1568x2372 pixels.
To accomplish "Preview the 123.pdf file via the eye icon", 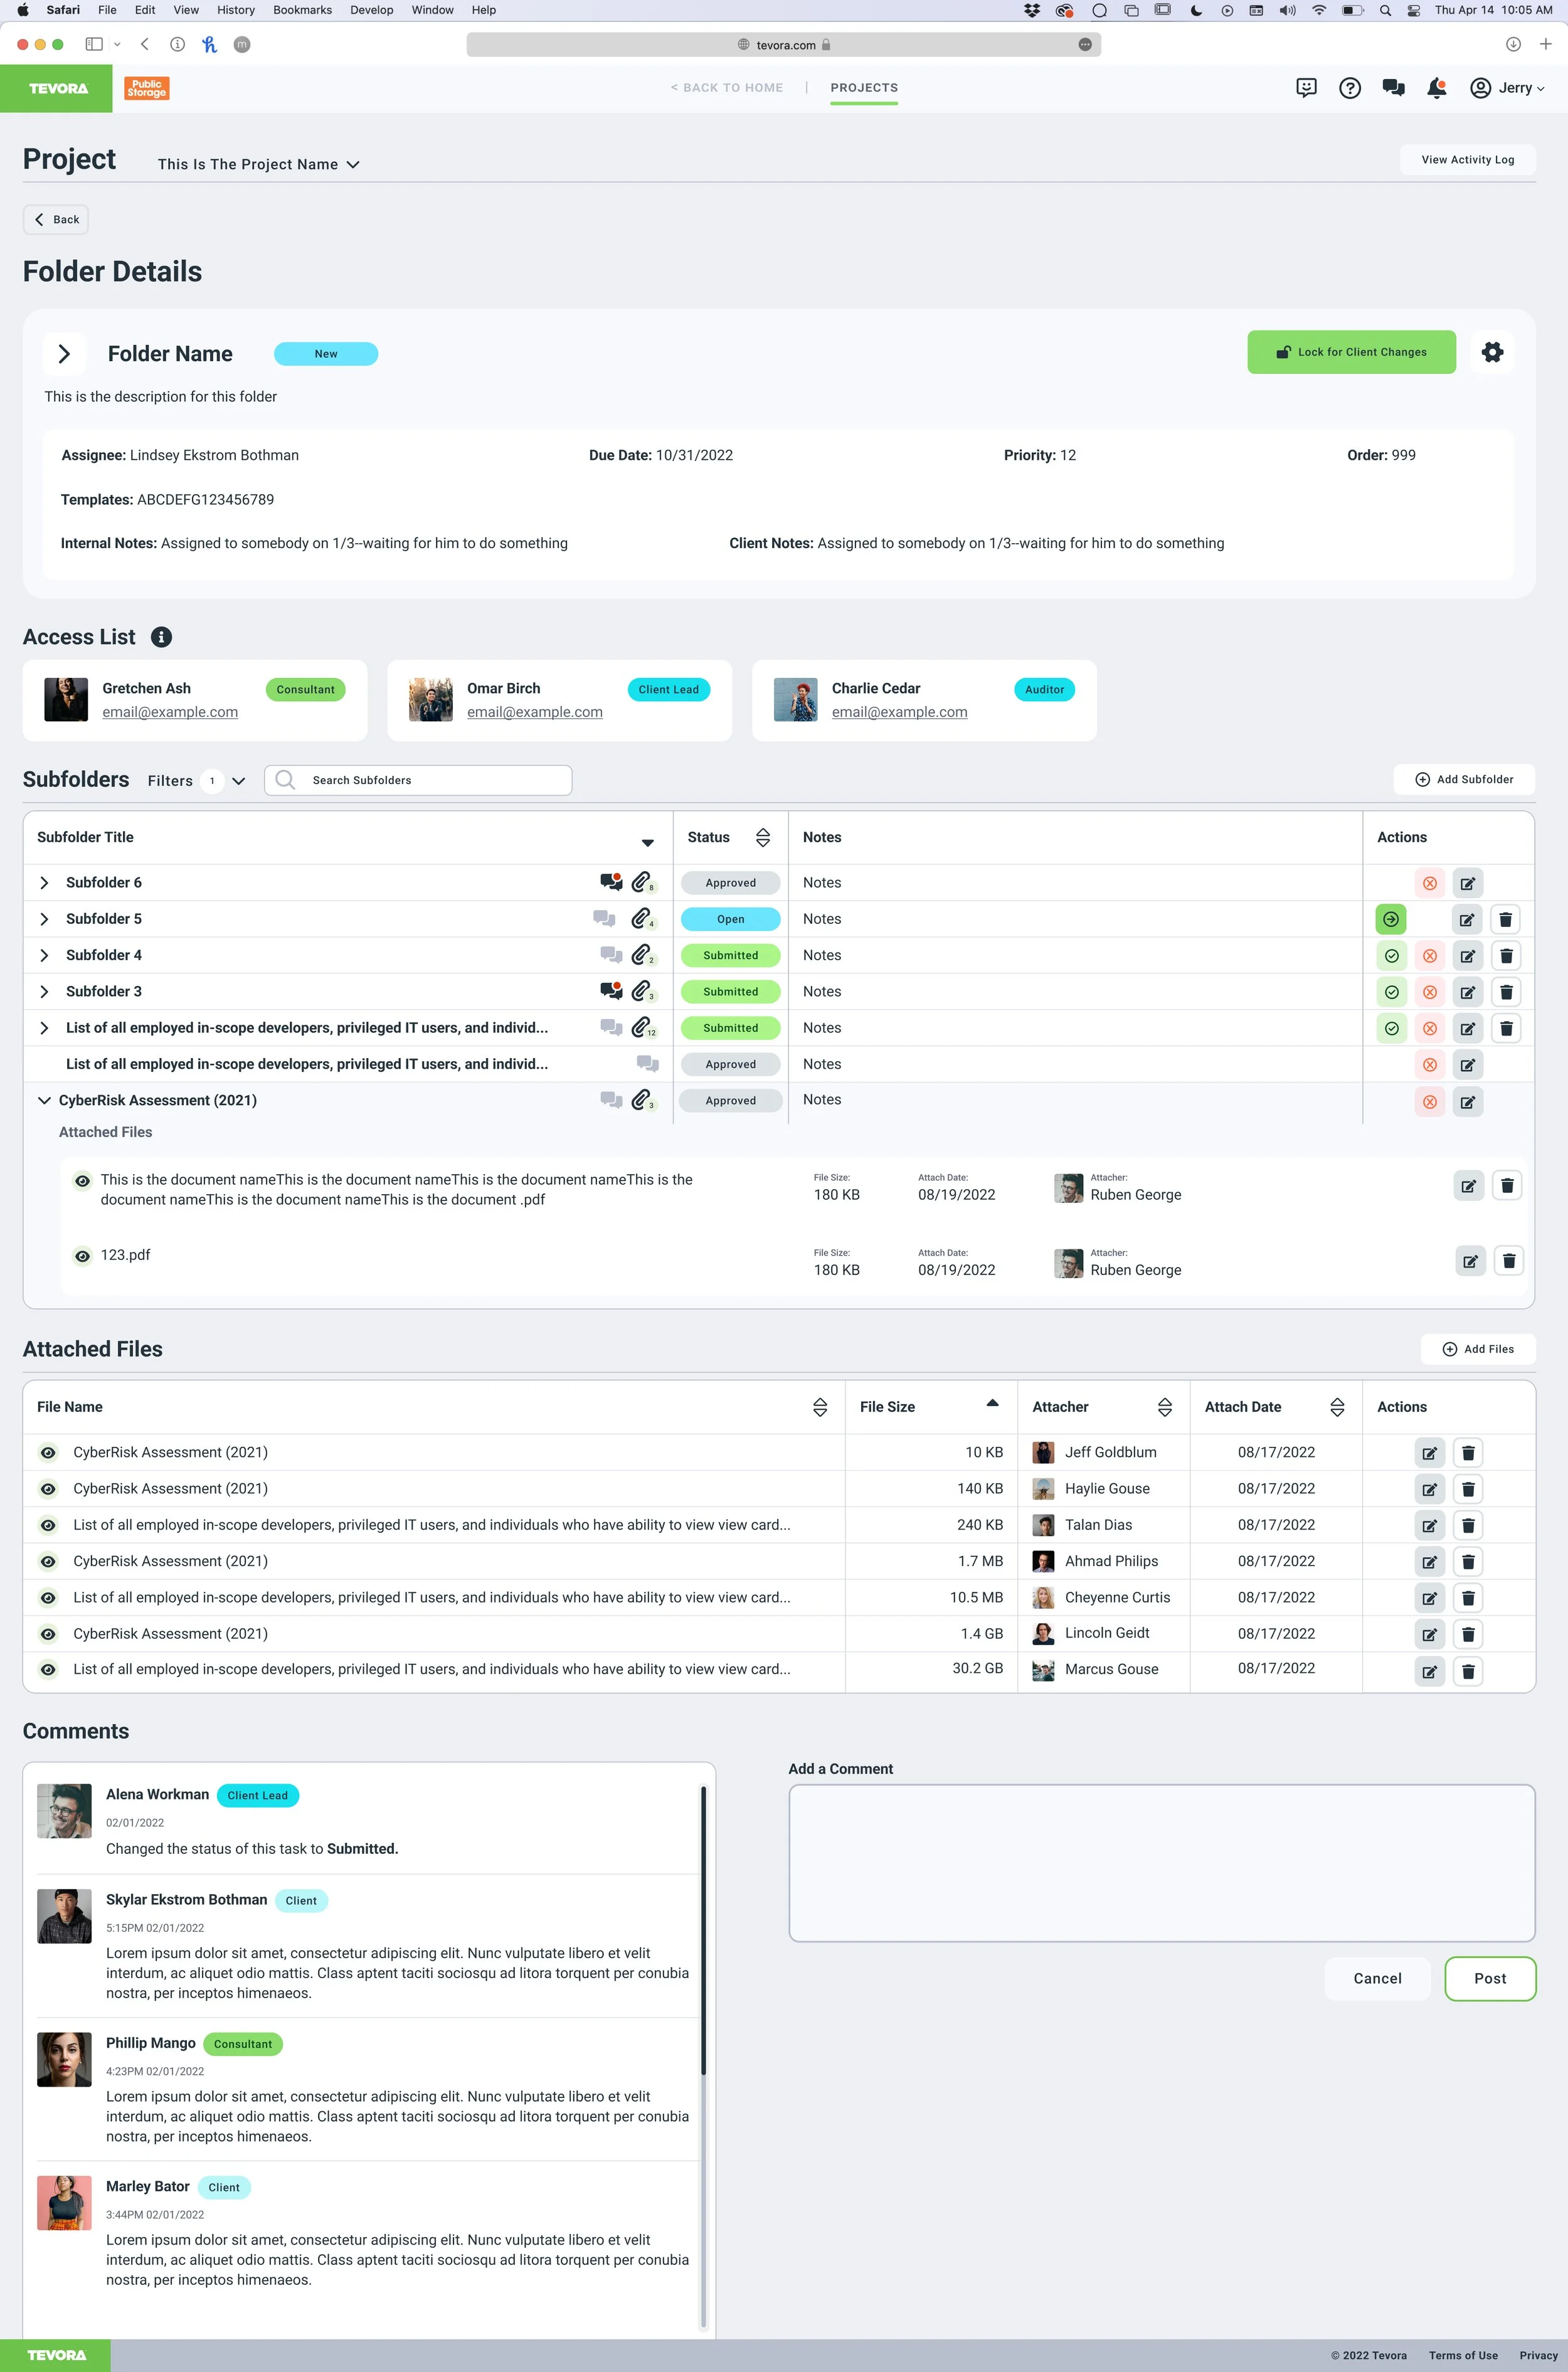I will (x=83, y=1256).
